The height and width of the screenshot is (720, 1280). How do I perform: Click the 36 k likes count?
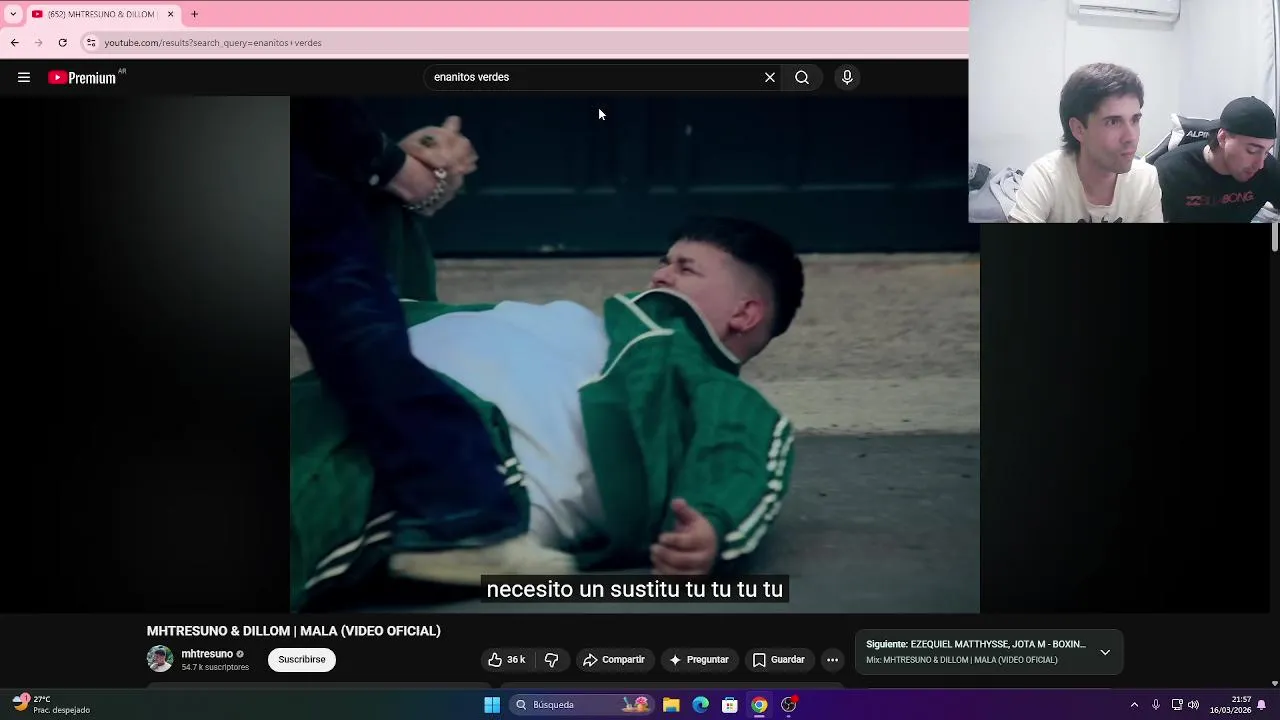[516, 660]
